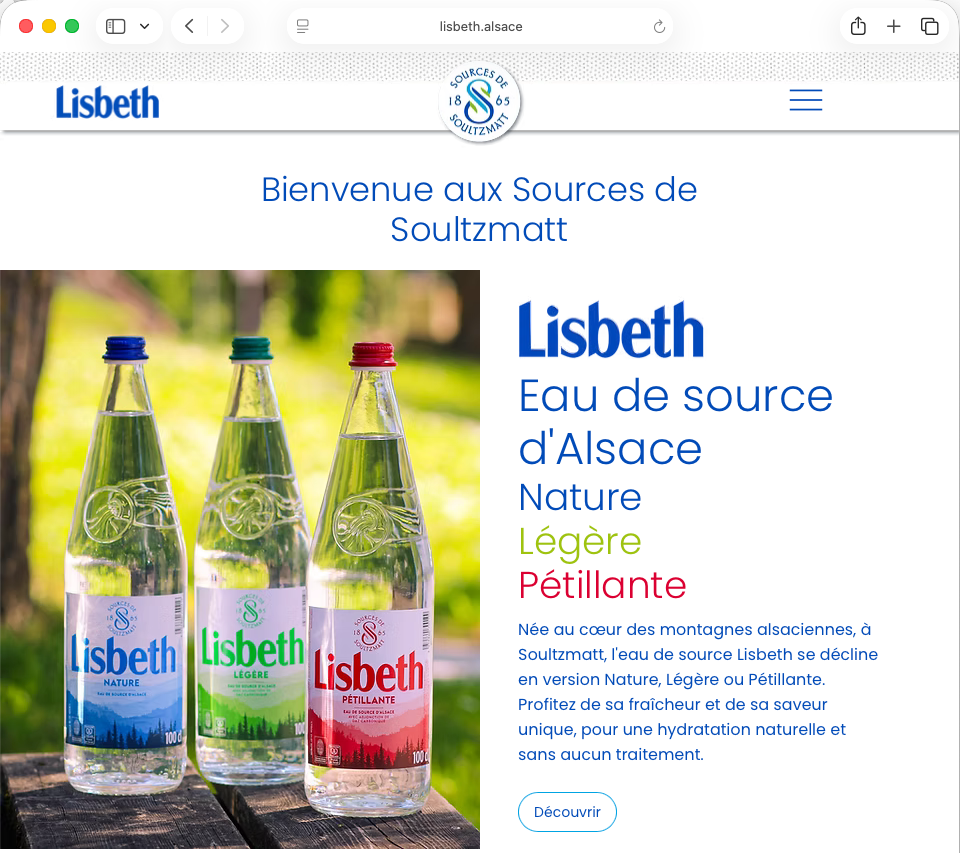Click the photo of three Lisbeth bottles
Screen dimensions: 960x853
pos(240,559)
